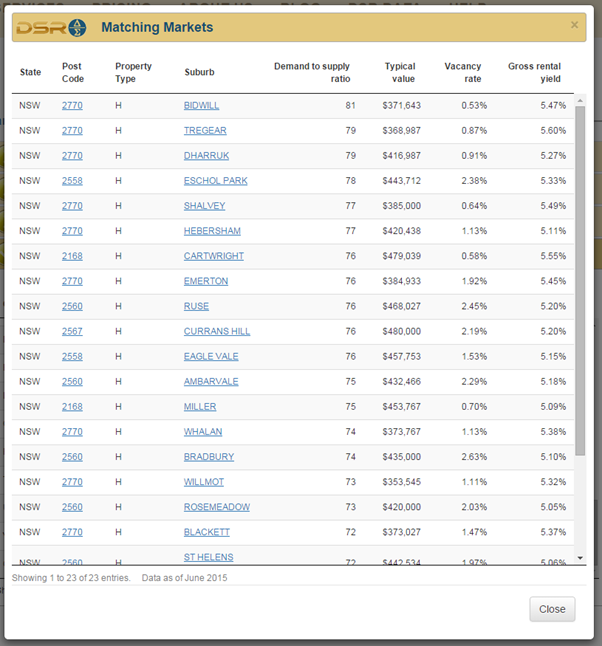This screenshot has width=602, height=646.
Task: Open the TREGEAR suburb link
Action: 203,131
